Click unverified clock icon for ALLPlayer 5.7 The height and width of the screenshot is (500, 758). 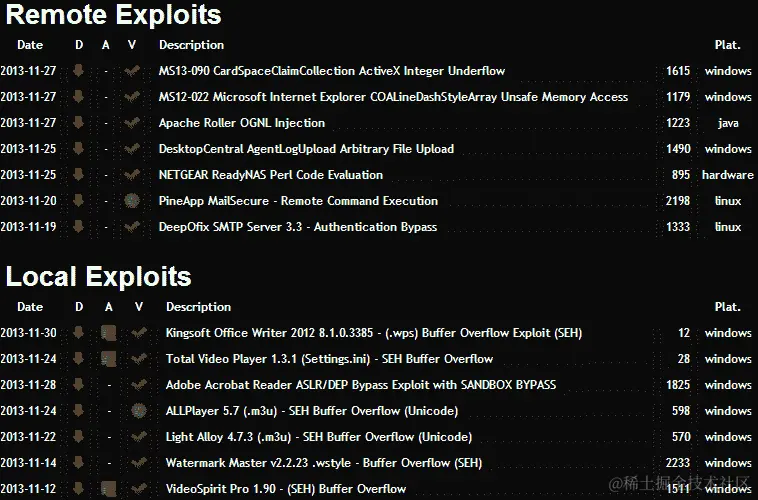139,411
